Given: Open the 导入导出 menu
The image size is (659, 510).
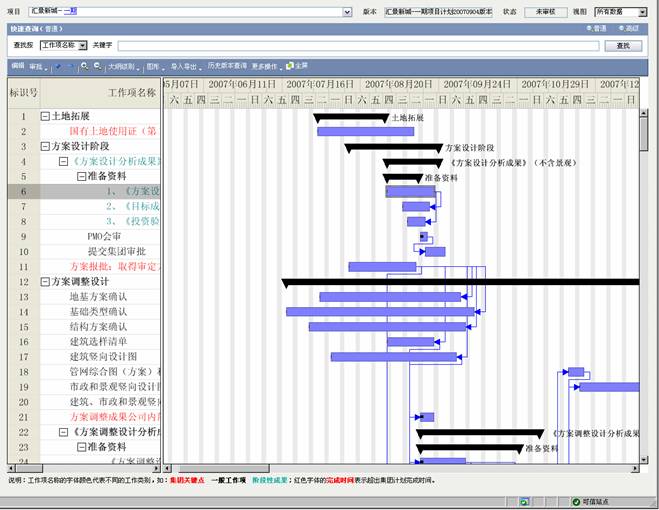Looking at the screenshot, I should click(x=184, y=66).
